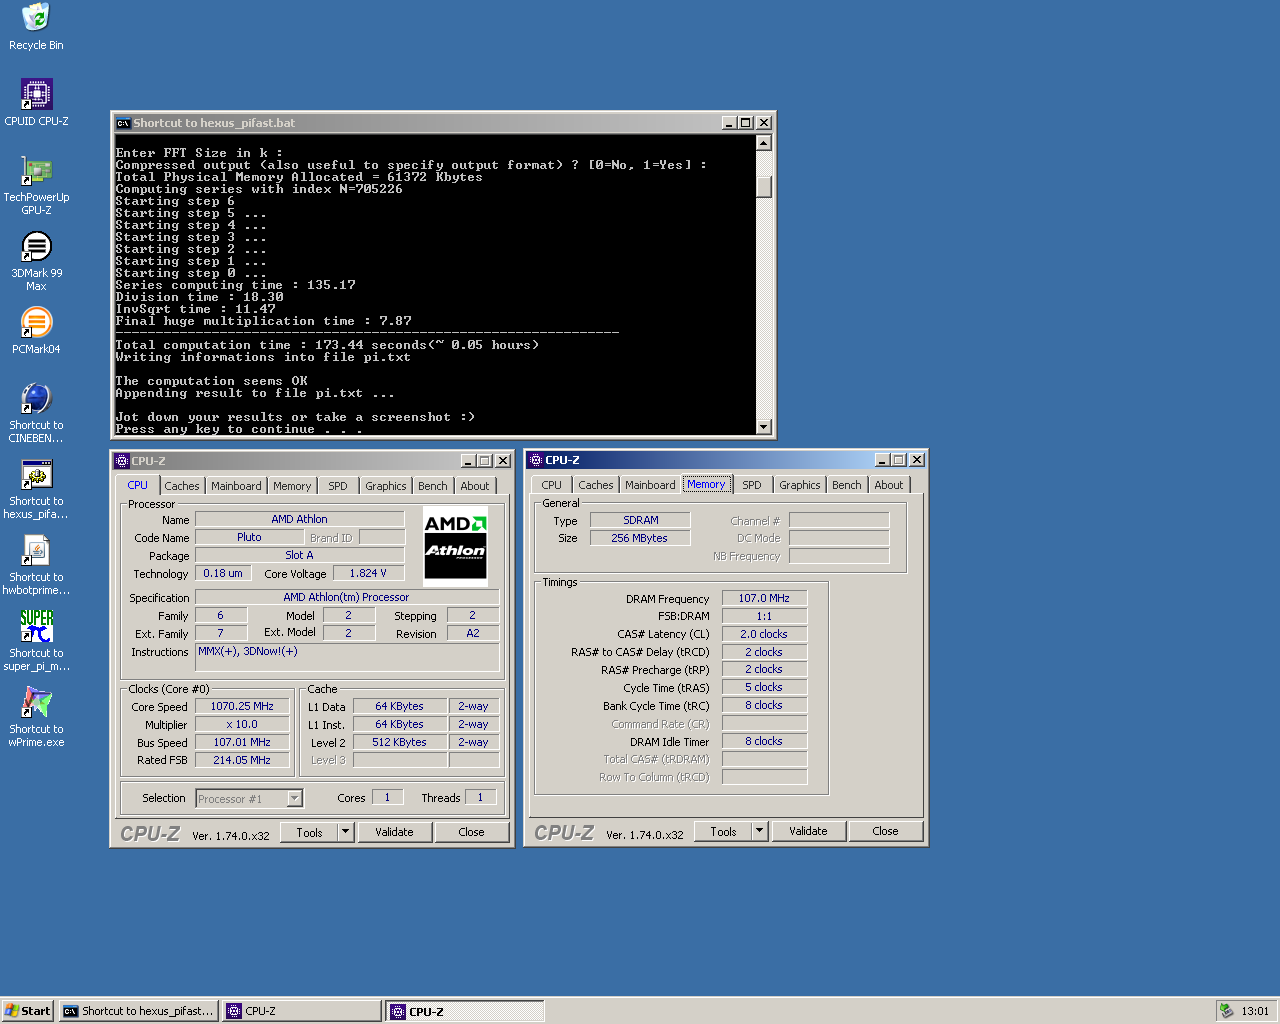Viewport: 1280px width, 1024px height.
Task: Open the SPD tab in left CPU-Z window
Action: tap(338, 486)
